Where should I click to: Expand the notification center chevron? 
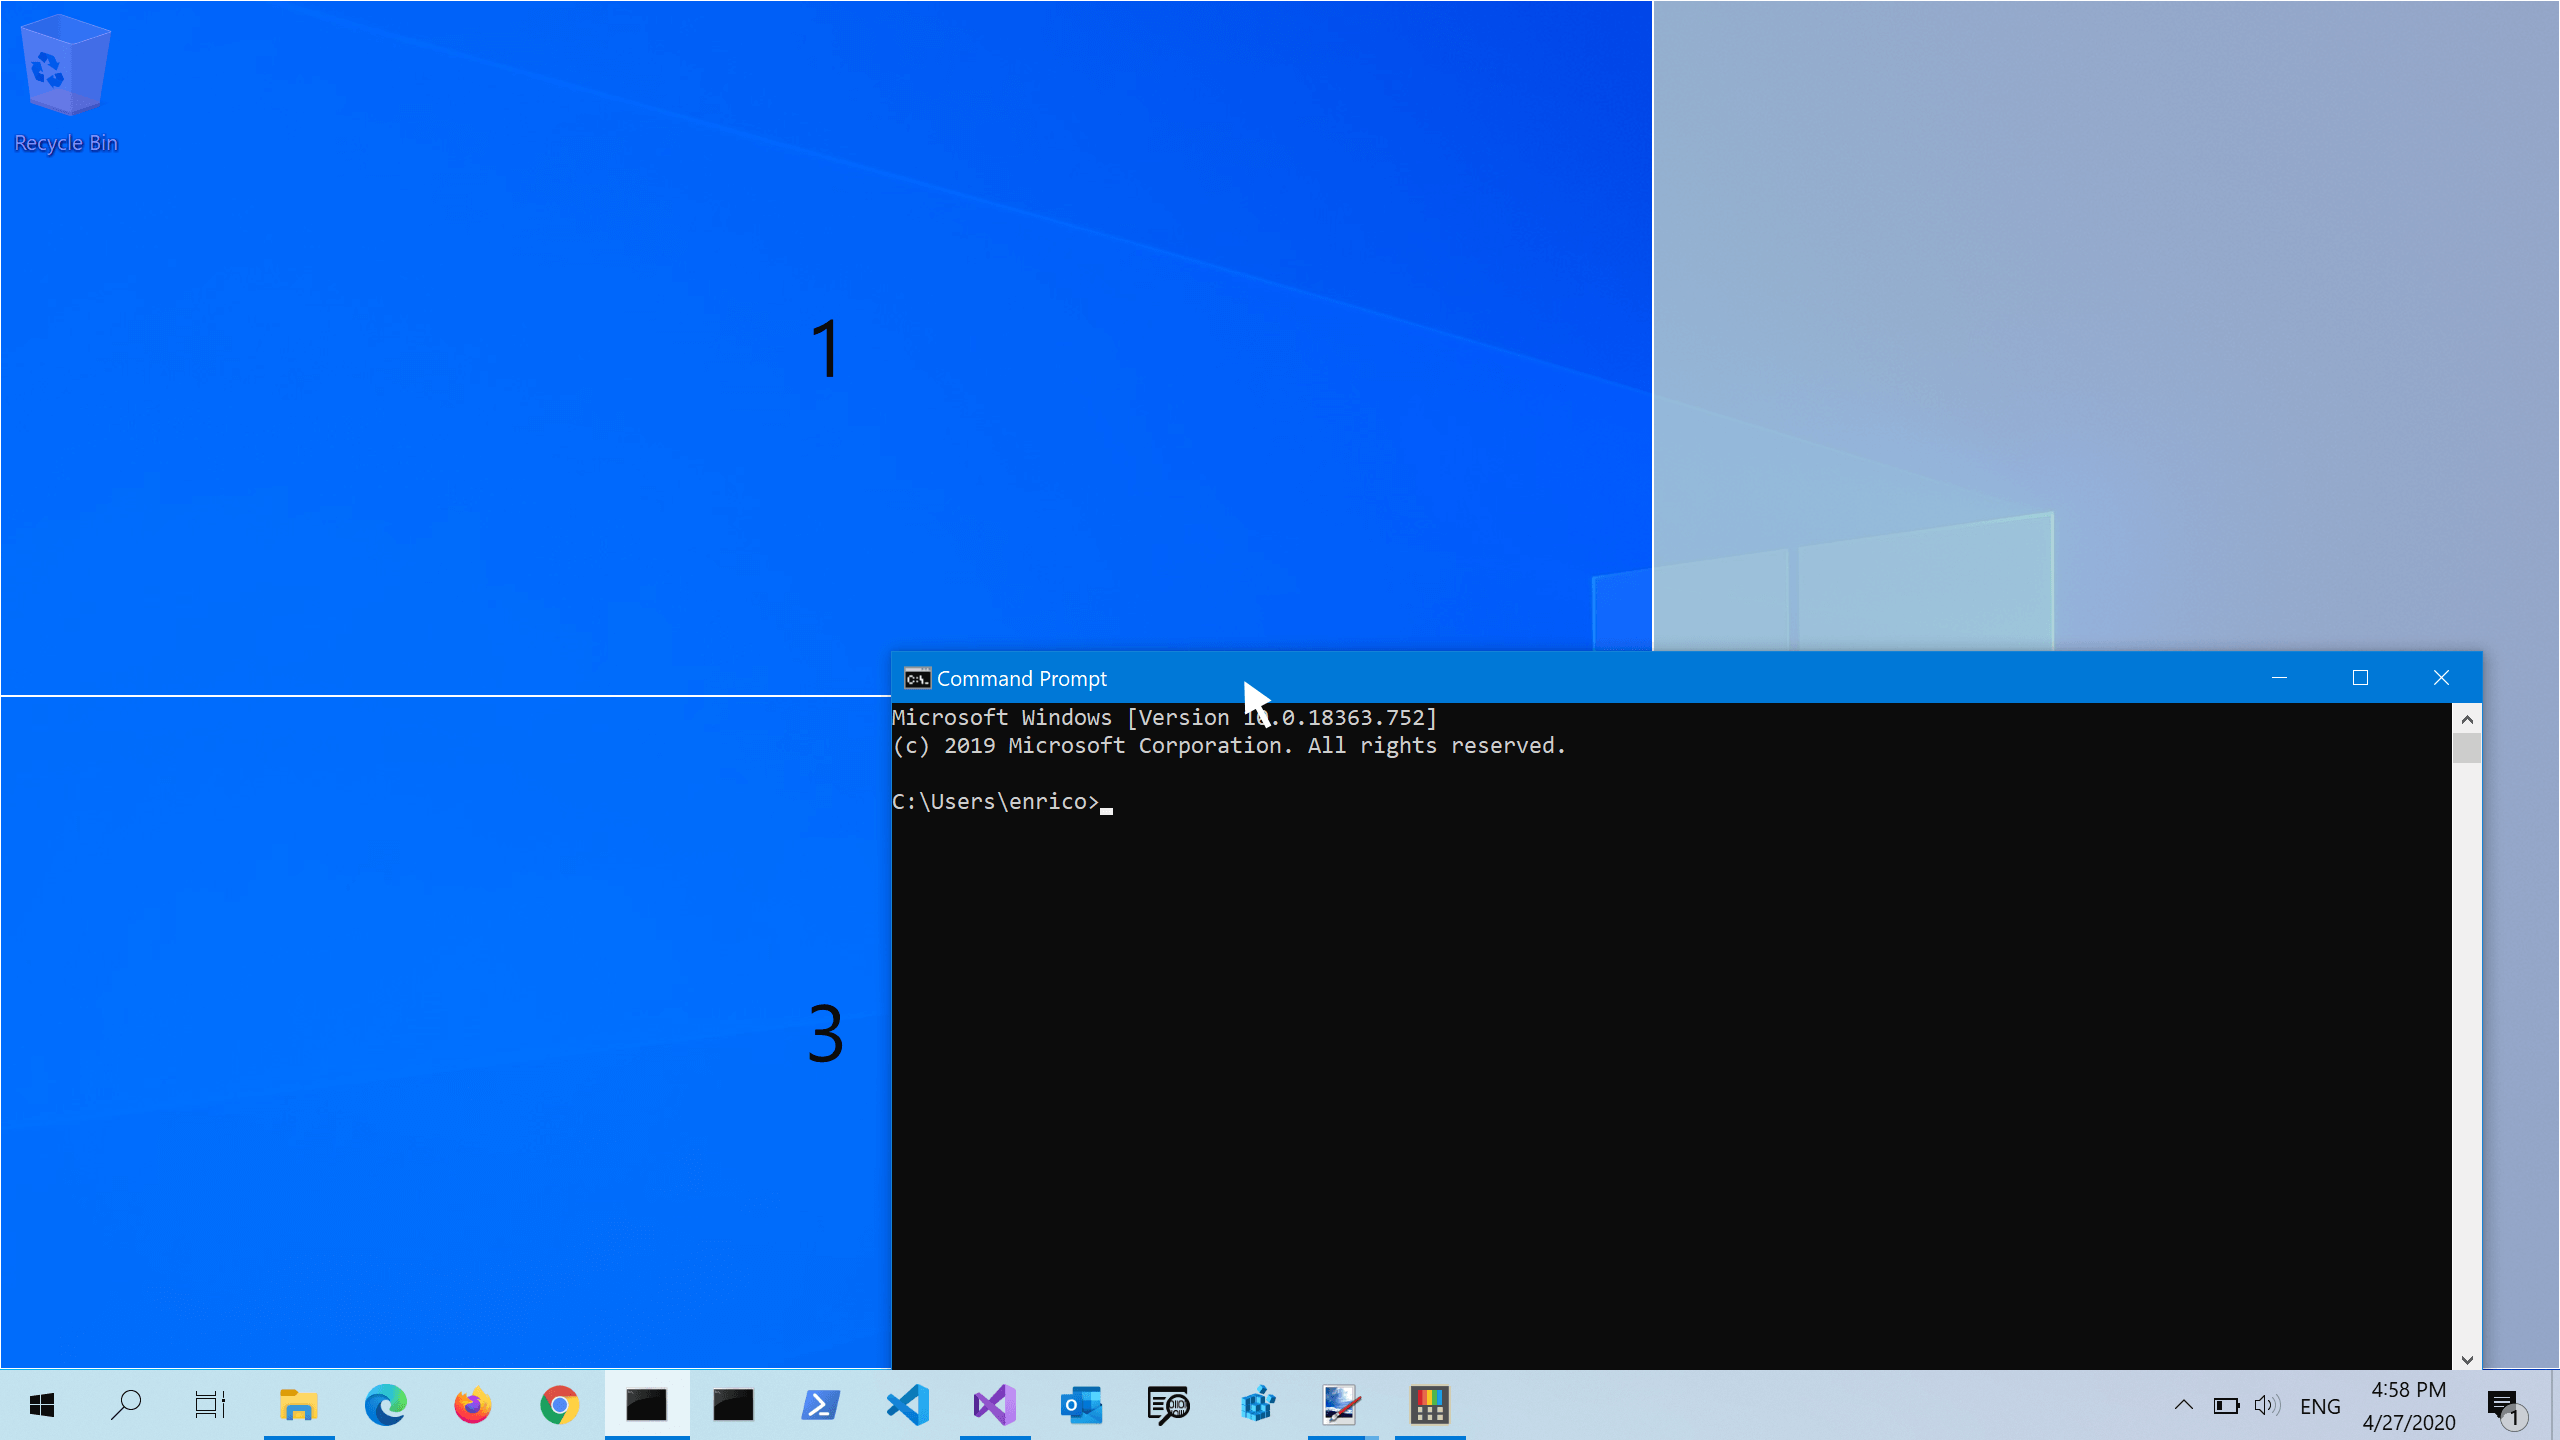coord(2182,1405)
